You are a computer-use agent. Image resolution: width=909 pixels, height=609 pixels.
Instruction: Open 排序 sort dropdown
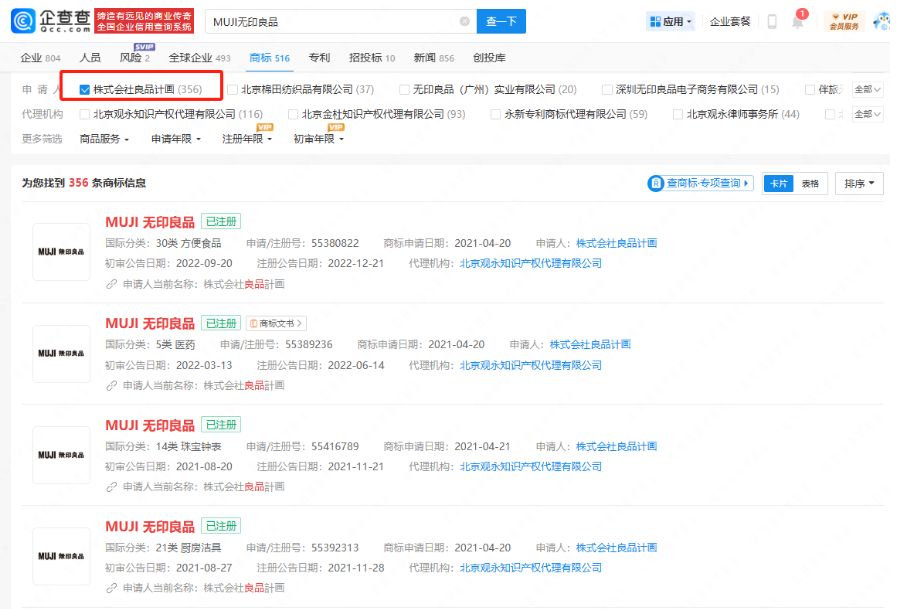(x=859, y=184)
